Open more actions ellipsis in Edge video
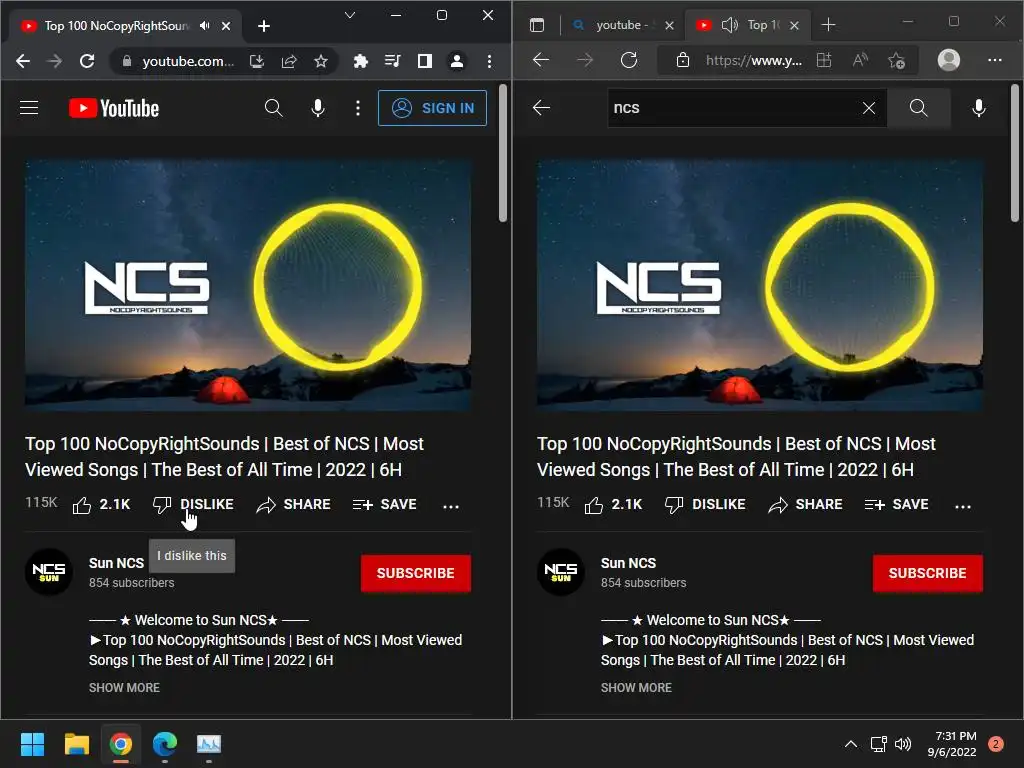 (963, 506)
